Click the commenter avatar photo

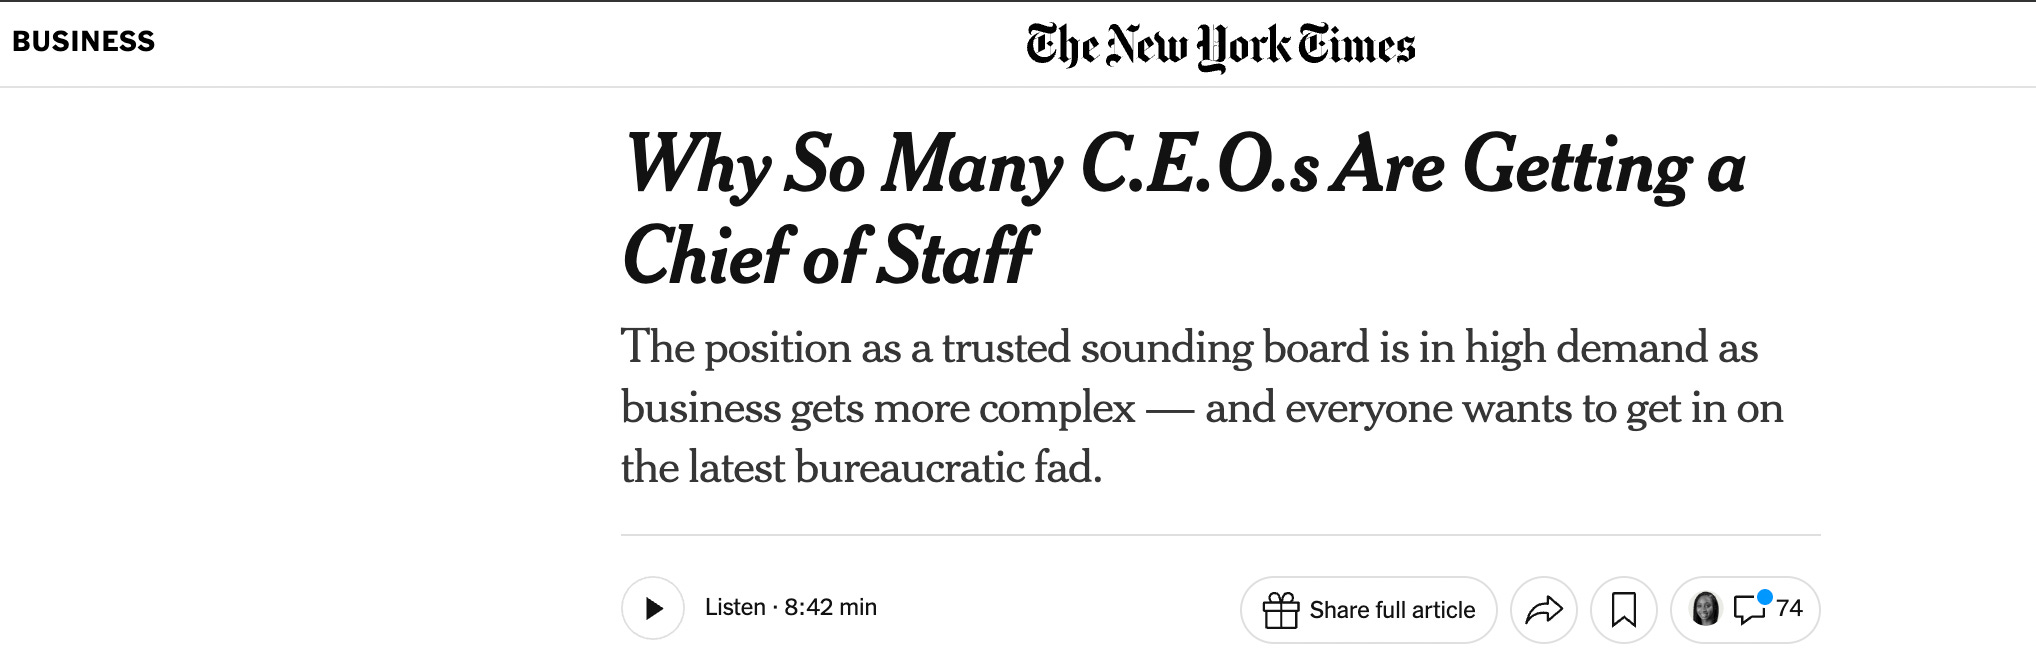1705,608
